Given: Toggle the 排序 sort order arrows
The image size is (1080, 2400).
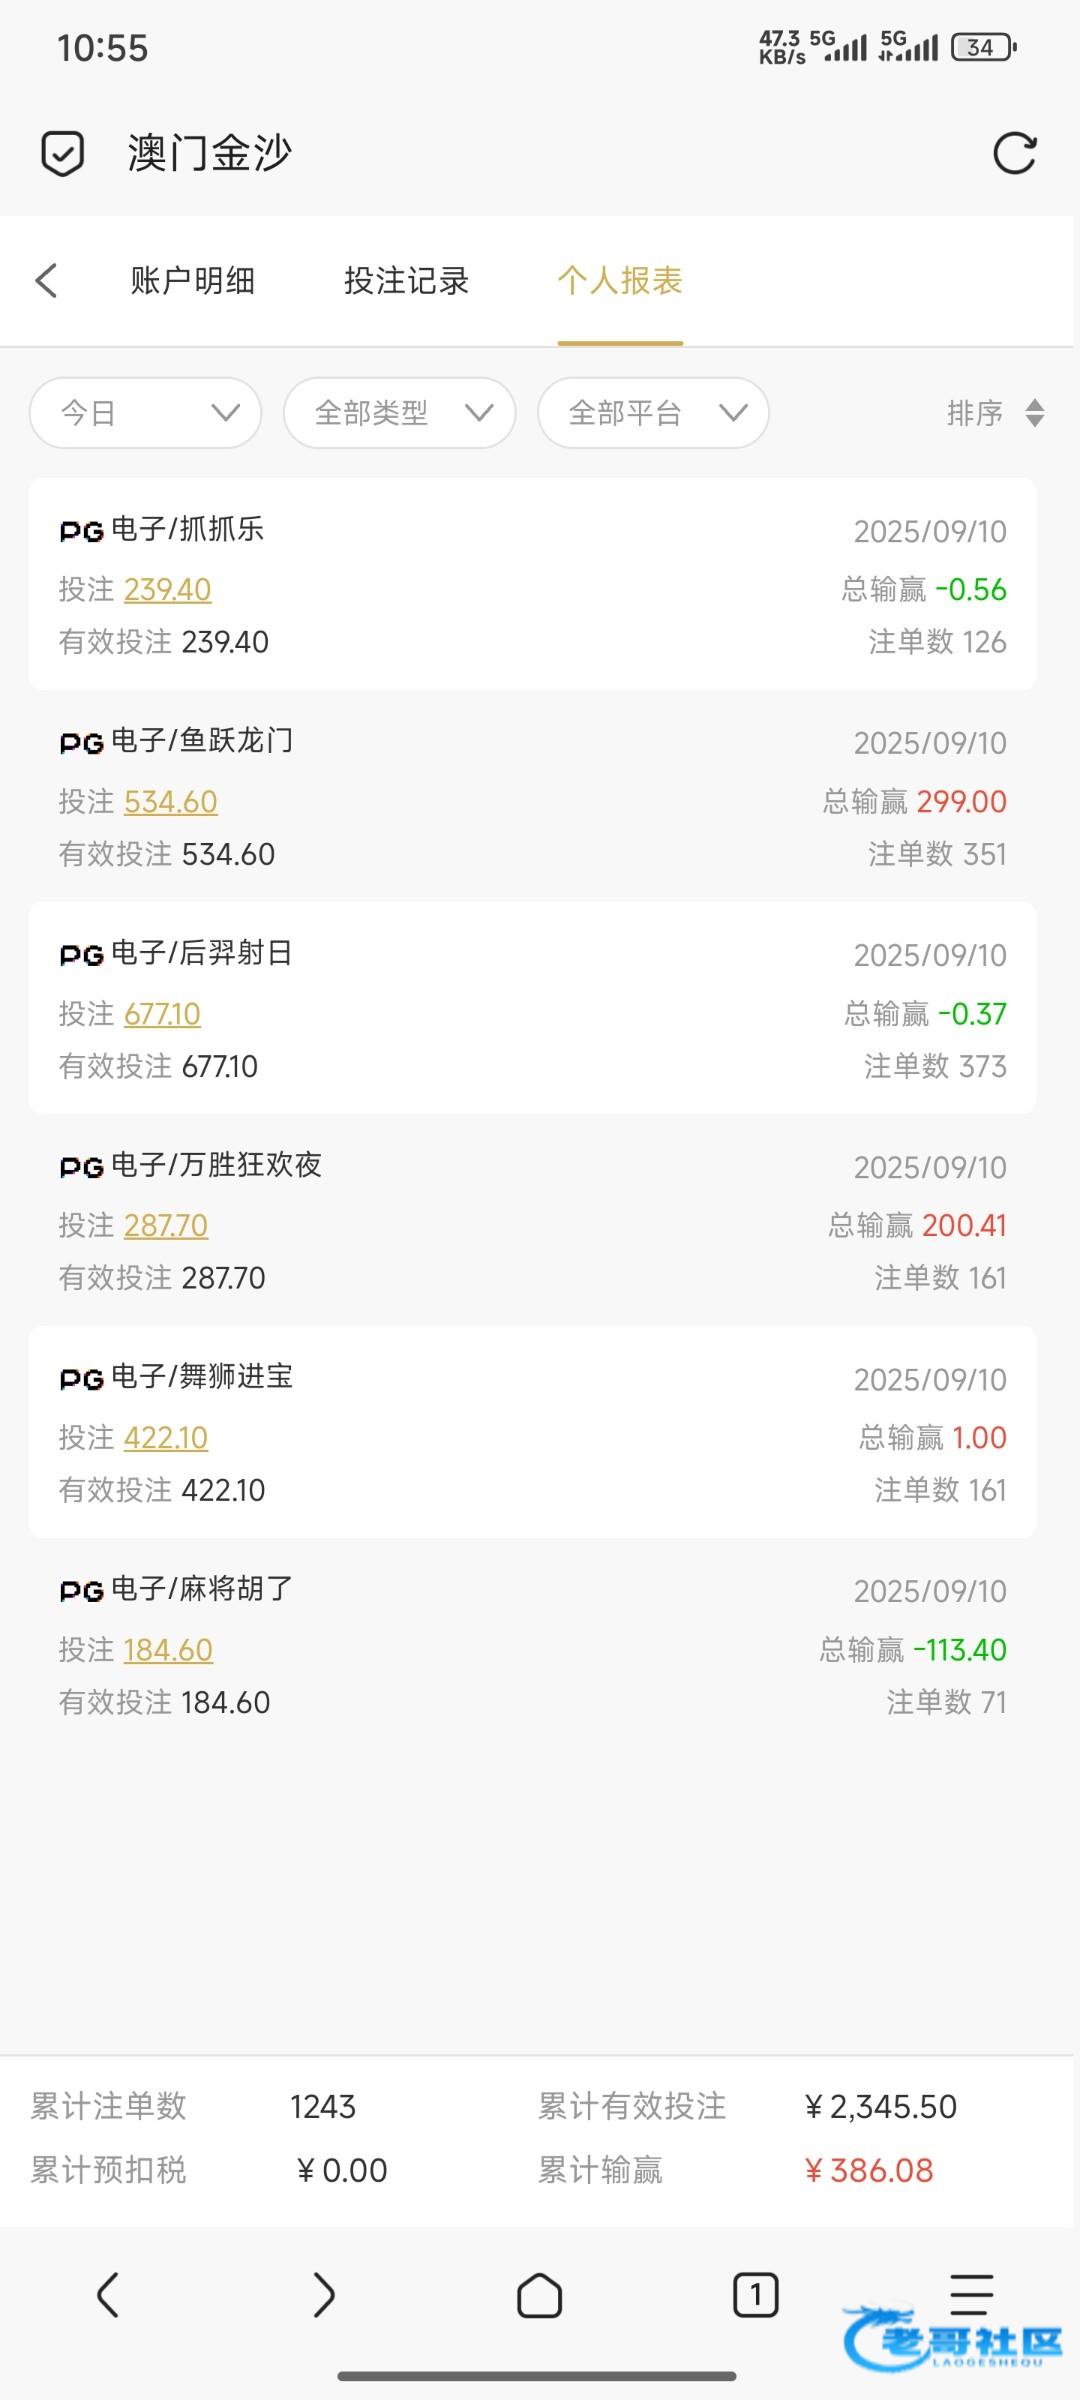Looking at the screenshot, I should pyautogui.click(x=1034, y=413).
